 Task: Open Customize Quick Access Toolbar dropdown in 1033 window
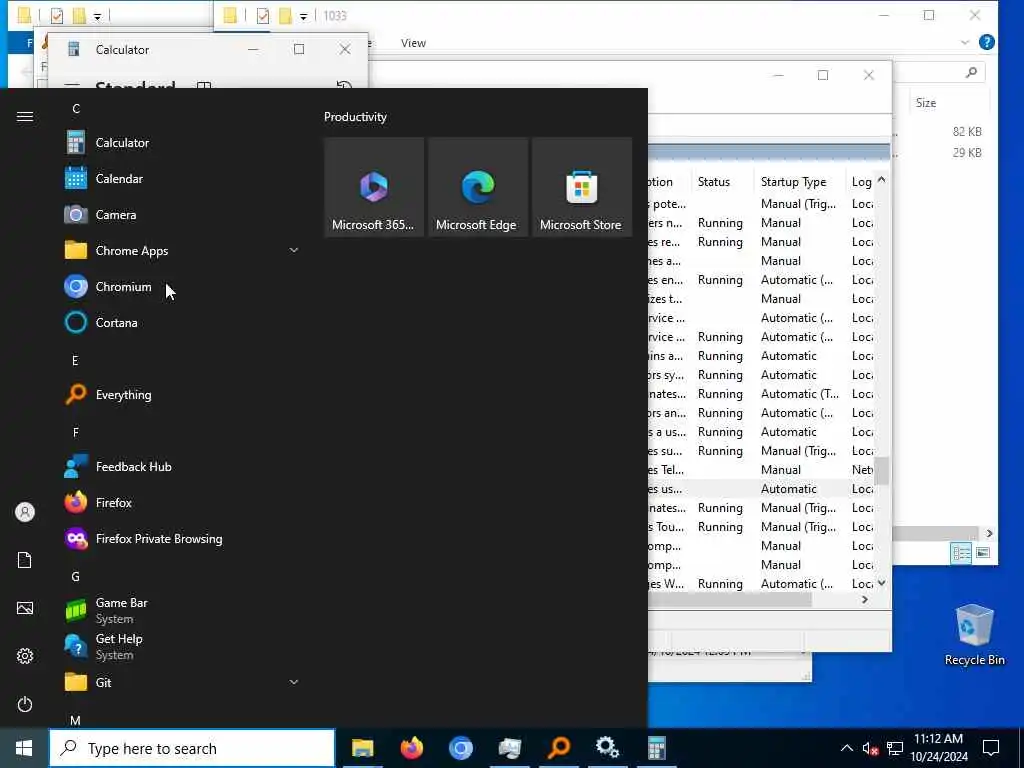click(x=303, y=16)
